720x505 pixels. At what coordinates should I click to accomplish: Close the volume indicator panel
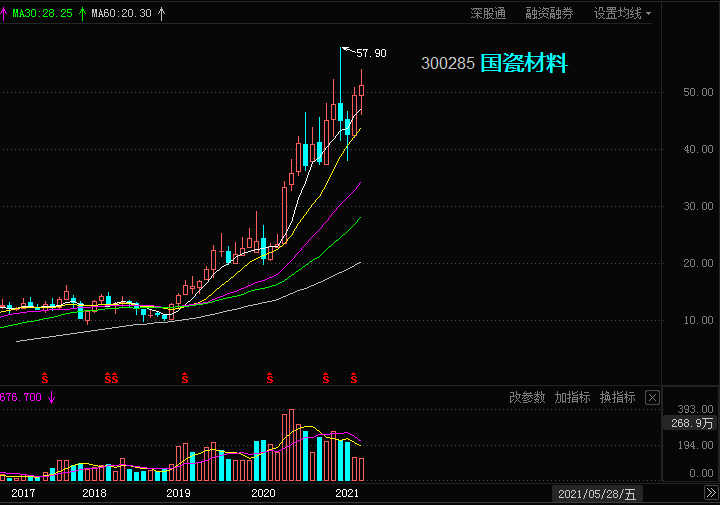click(x=652, y=398)
